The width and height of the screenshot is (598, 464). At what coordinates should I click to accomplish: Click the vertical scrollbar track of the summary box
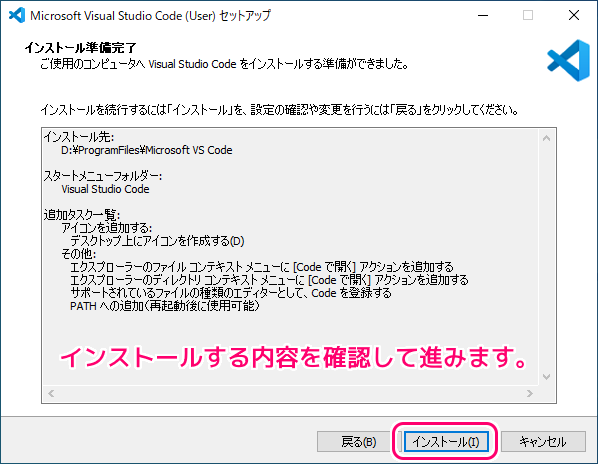click(x=547, y=257)
